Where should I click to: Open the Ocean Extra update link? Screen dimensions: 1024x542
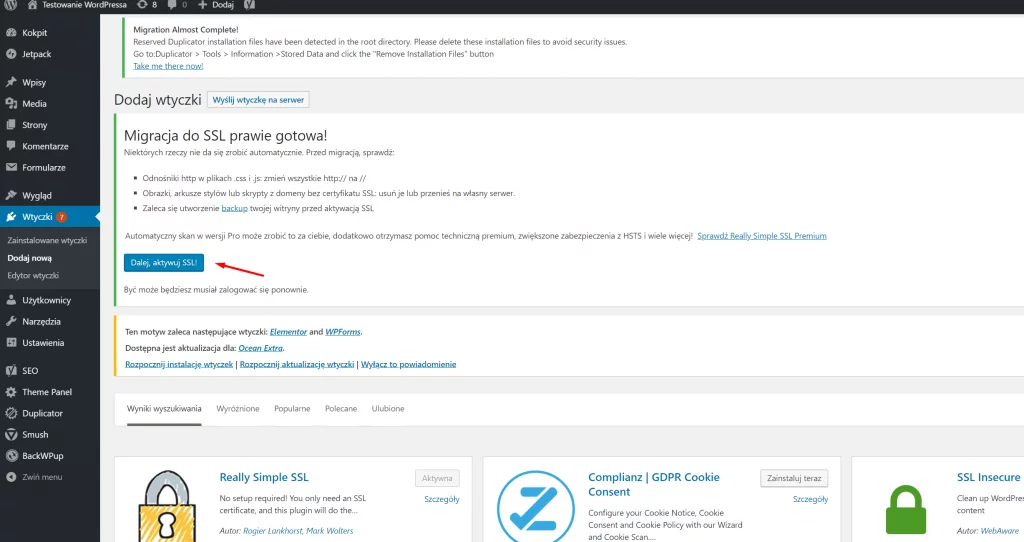click(261, 348)
